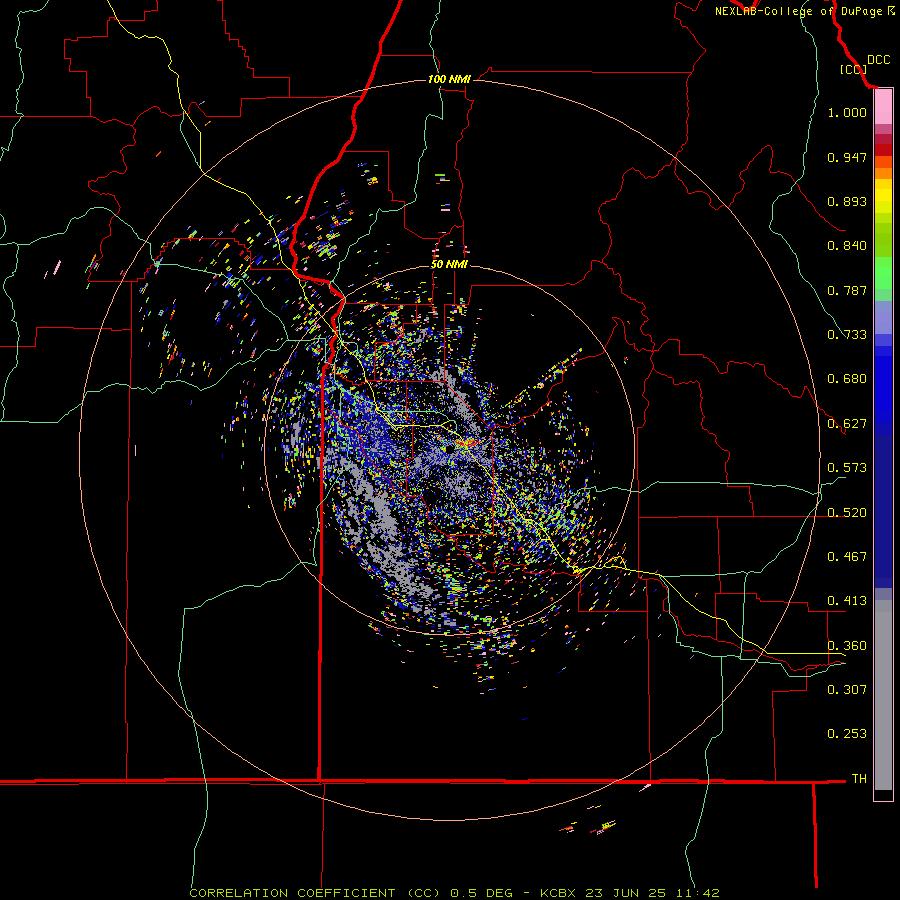Click the 0.733 scale value

click(847, 335)
